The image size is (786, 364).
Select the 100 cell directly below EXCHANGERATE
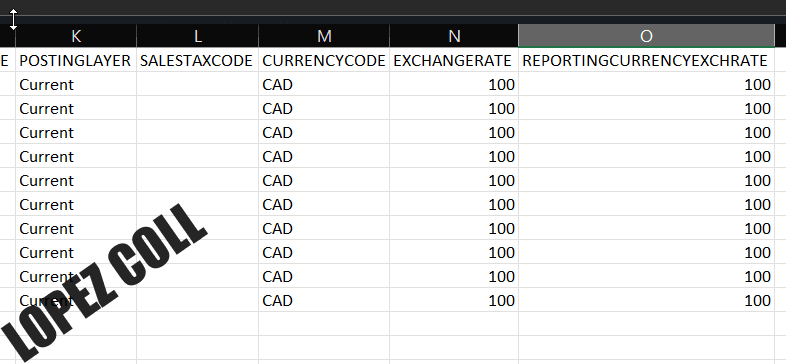click(x=454, y=85)
